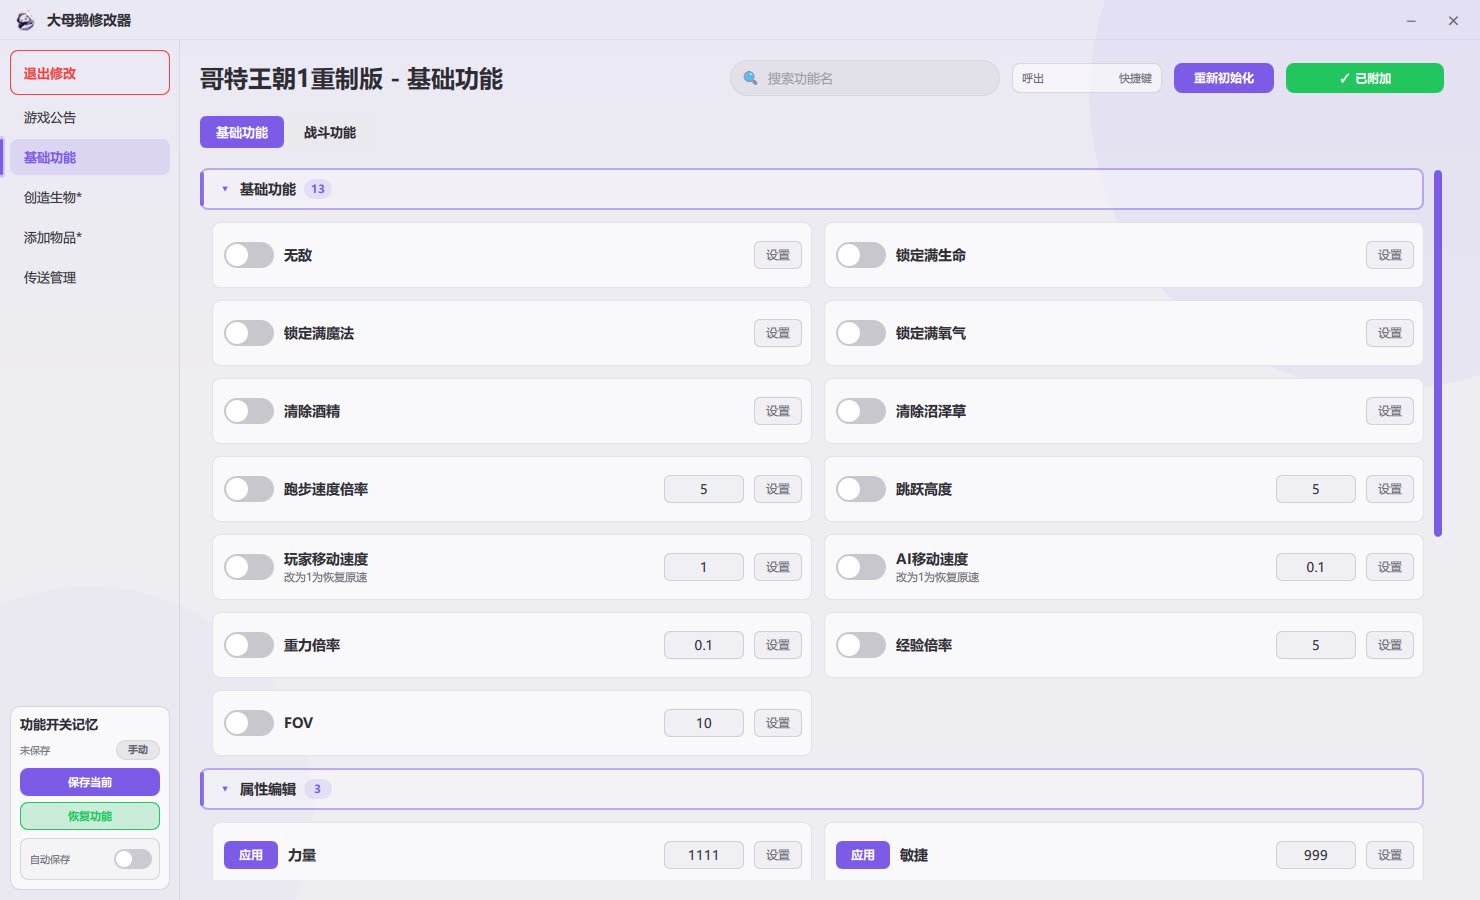Enable 经验倍率 toggle

(x=861, y=645)
